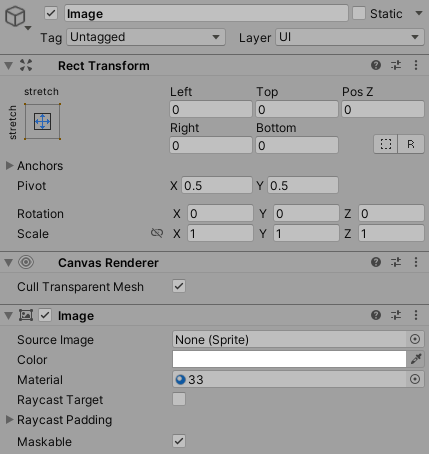Open the anchor presets stretch icon
This screenshot has width=429, height=454.
tap(42, 121)
